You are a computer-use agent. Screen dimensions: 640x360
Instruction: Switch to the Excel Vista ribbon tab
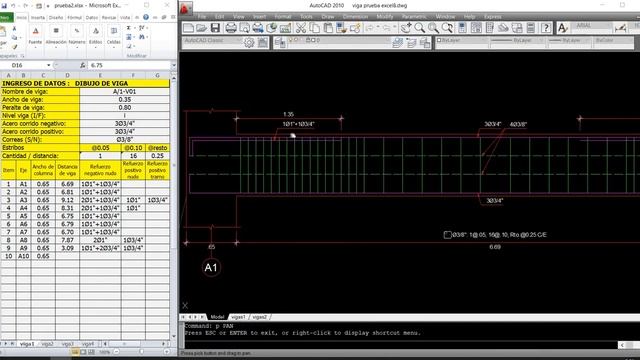(x=125, y=18)
